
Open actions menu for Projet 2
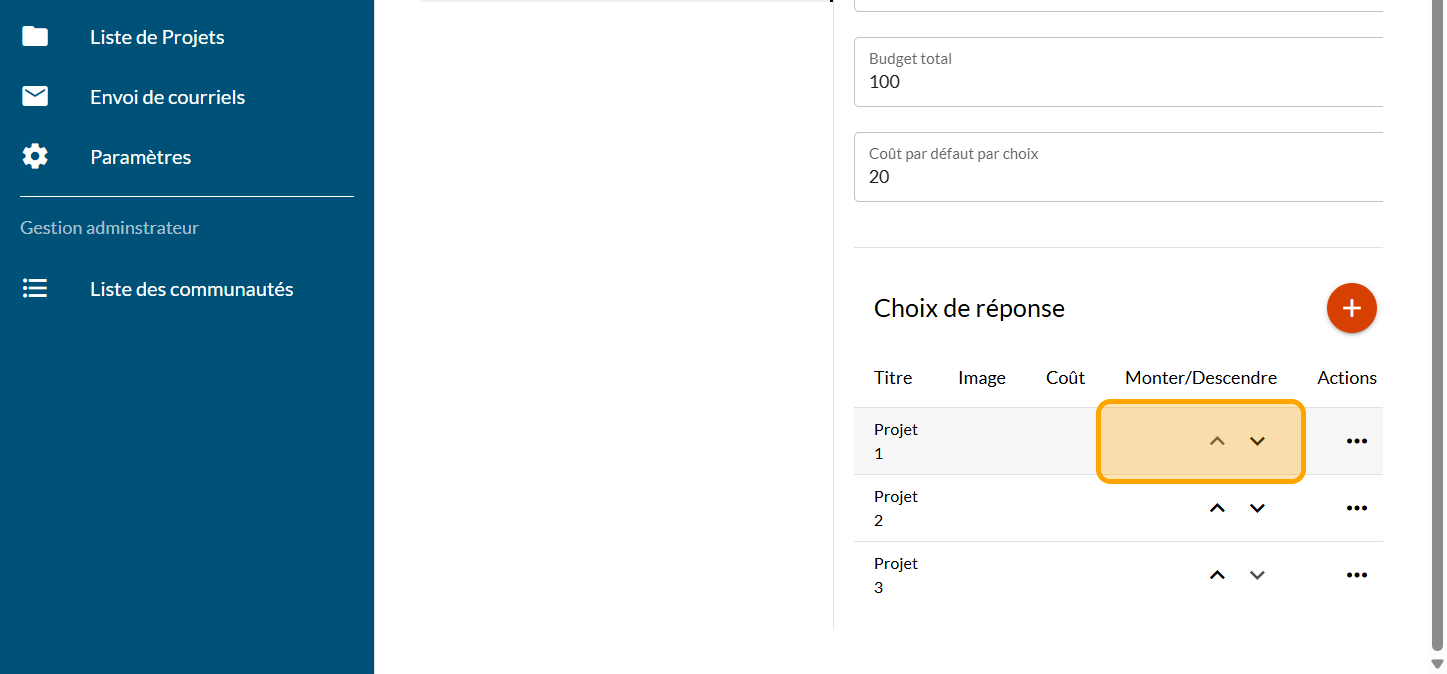point(1356,508)
